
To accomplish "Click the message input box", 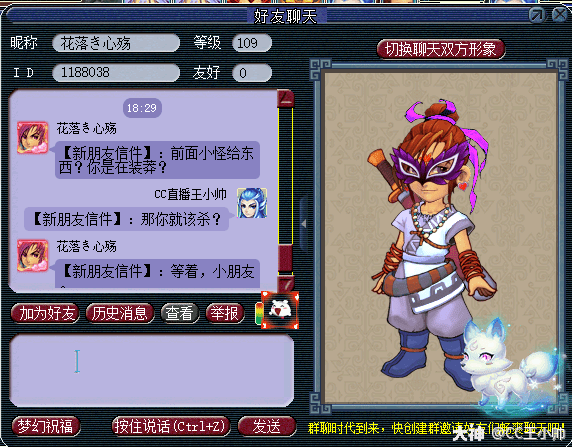I will pyautogui.click(x=152, y=370).
